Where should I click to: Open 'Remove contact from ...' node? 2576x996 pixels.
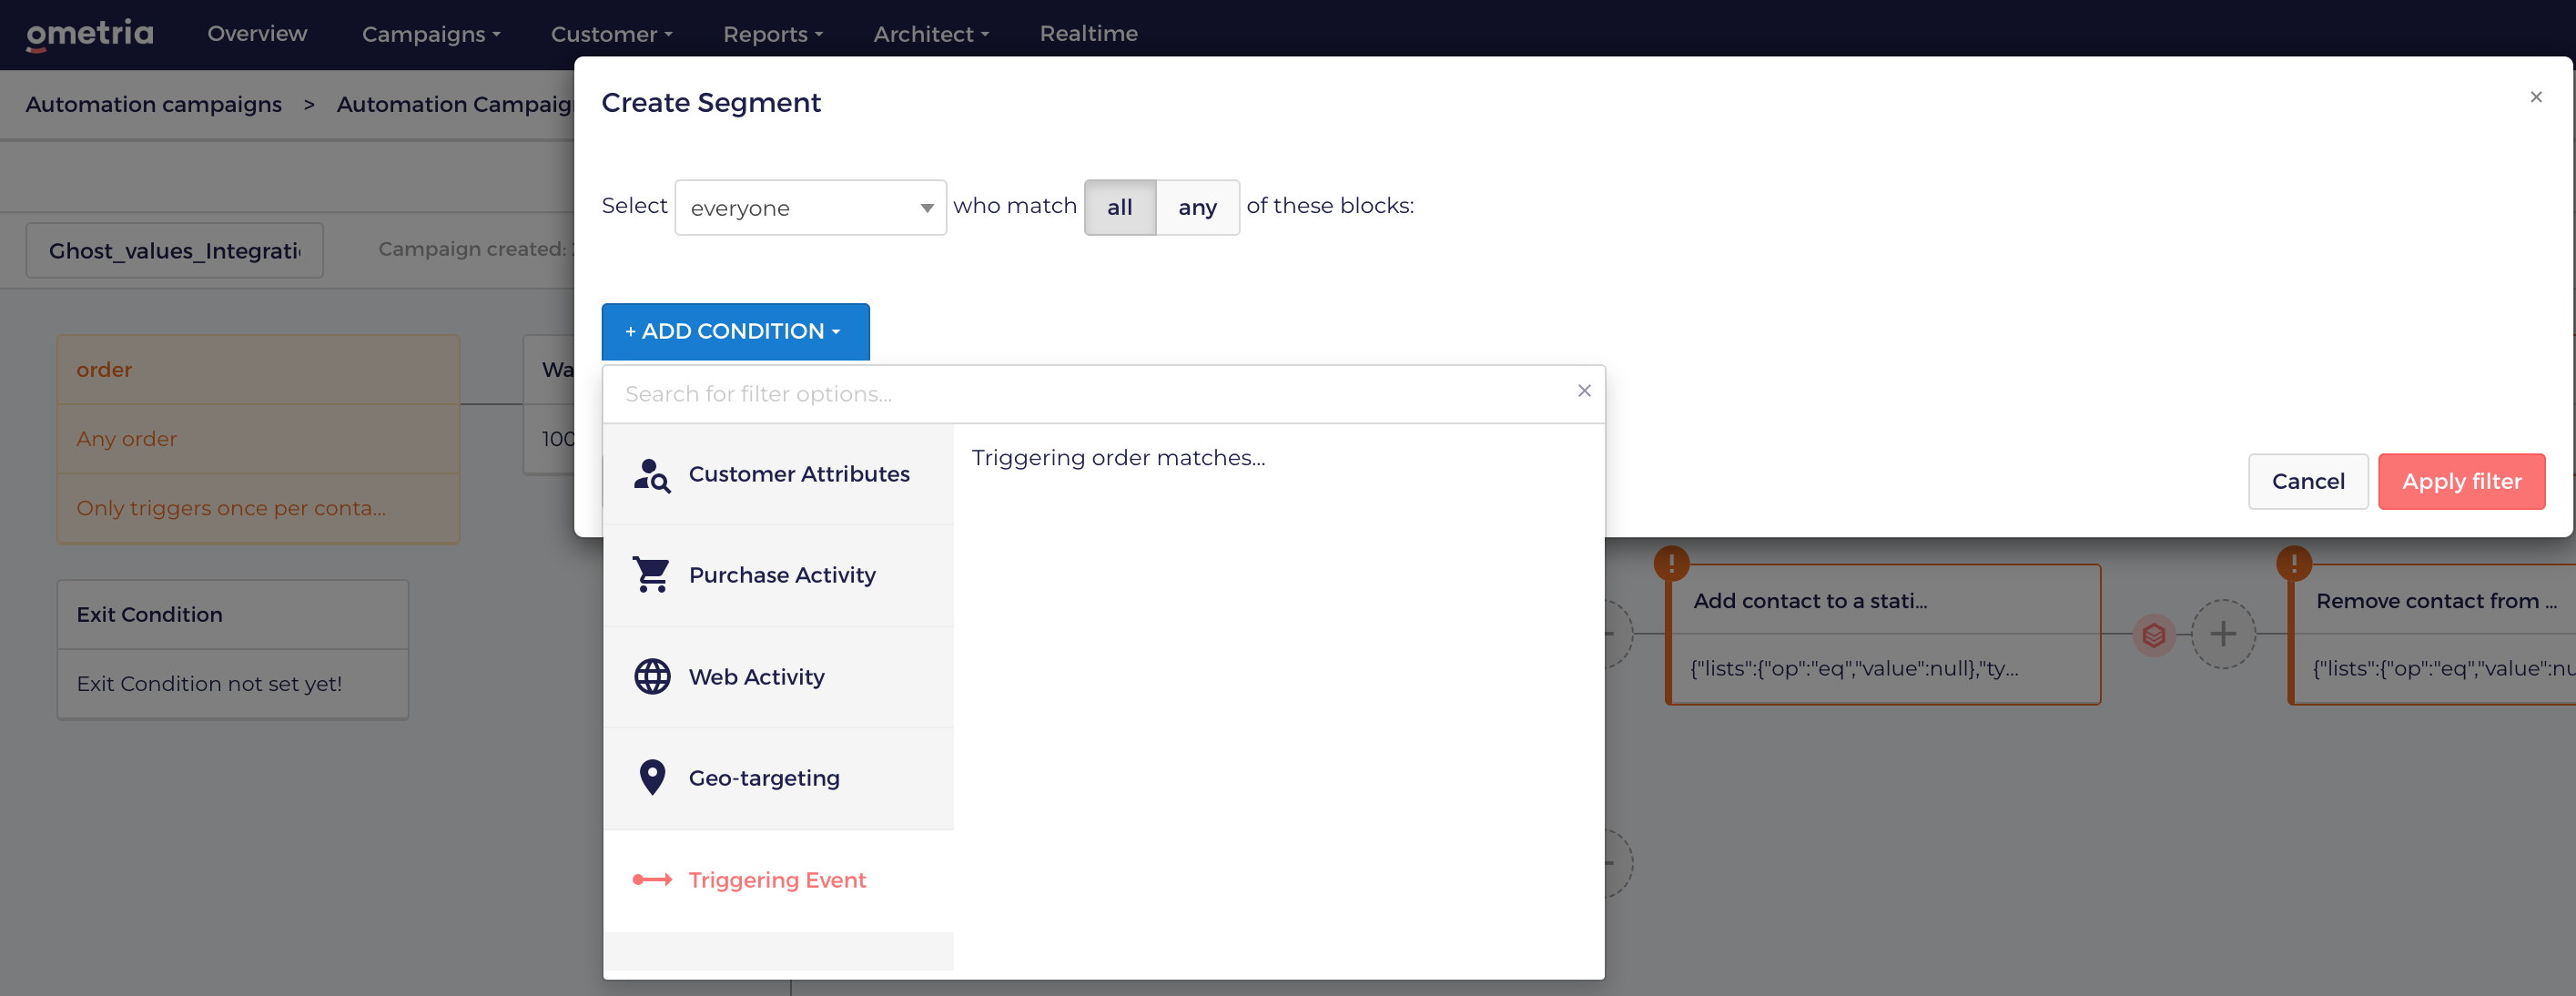click(2432, 635)
